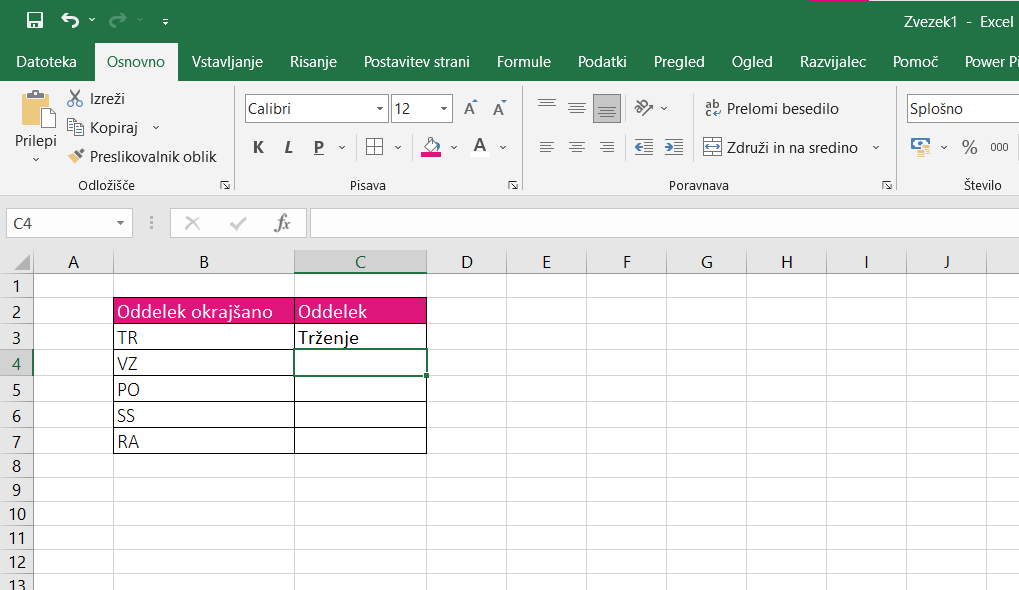Toggle underline with the P button

click(318, 148)
